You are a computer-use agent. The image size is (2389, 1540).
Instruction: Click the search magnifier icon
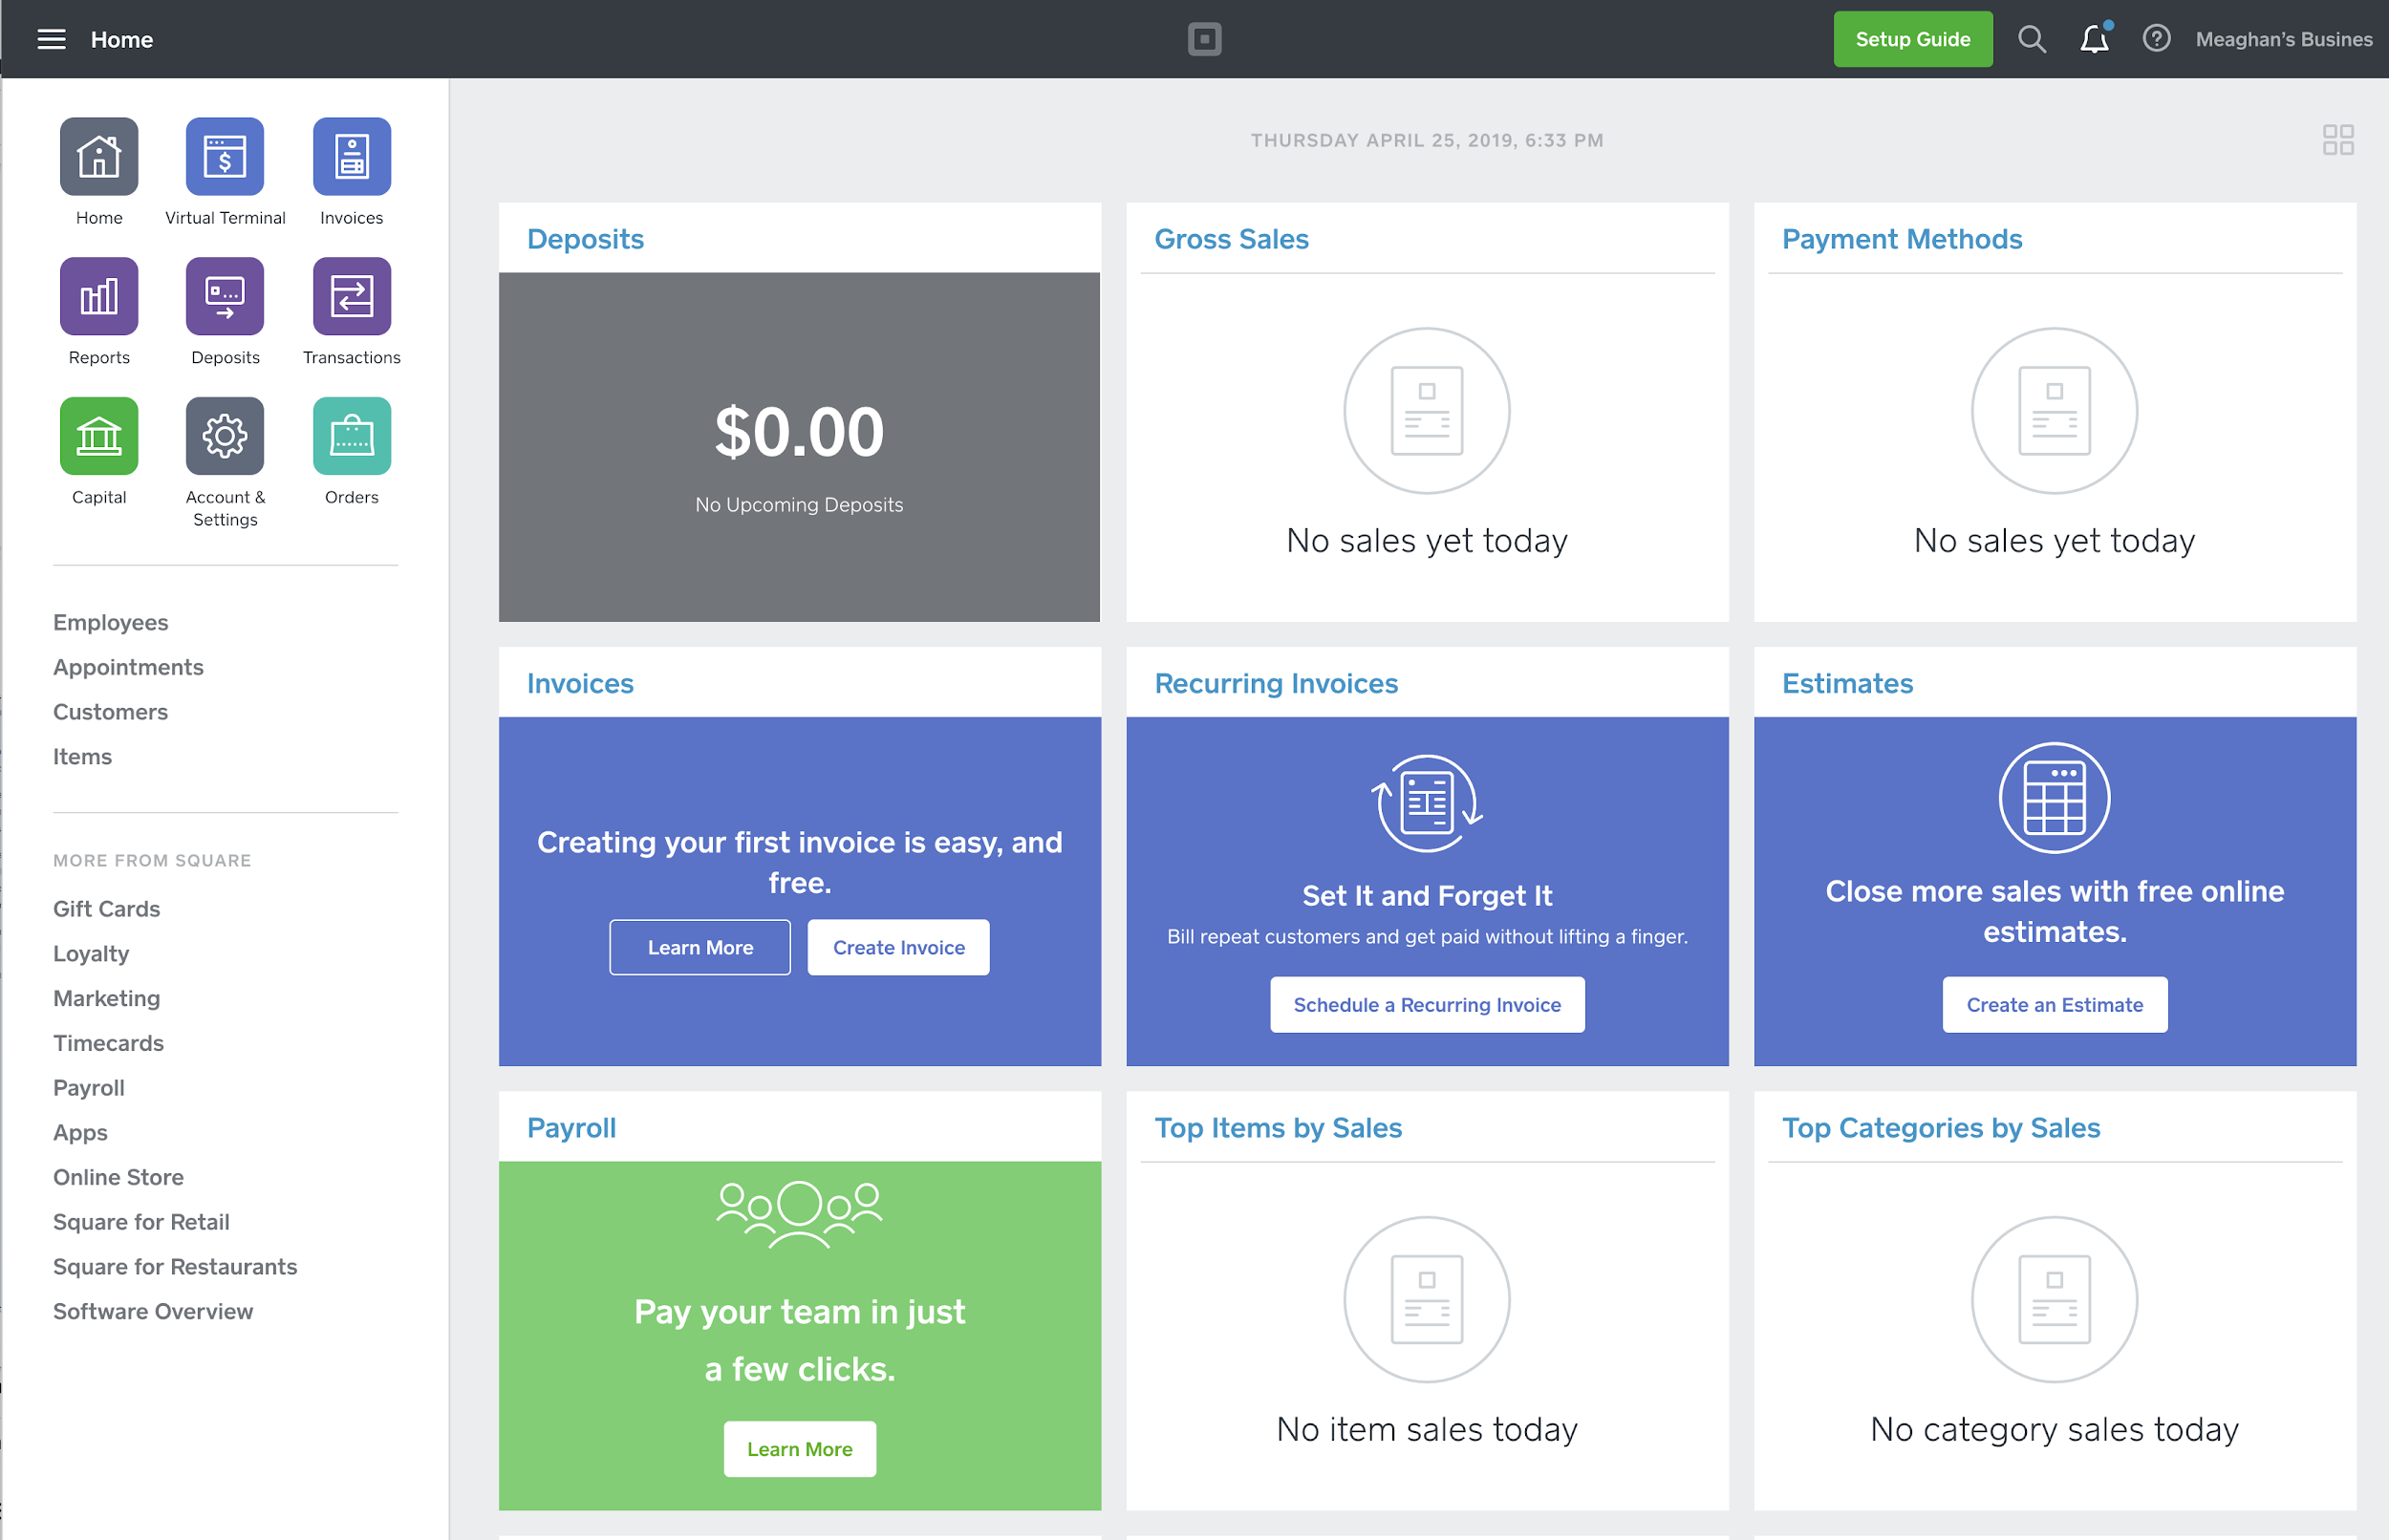click(2032, 39)
